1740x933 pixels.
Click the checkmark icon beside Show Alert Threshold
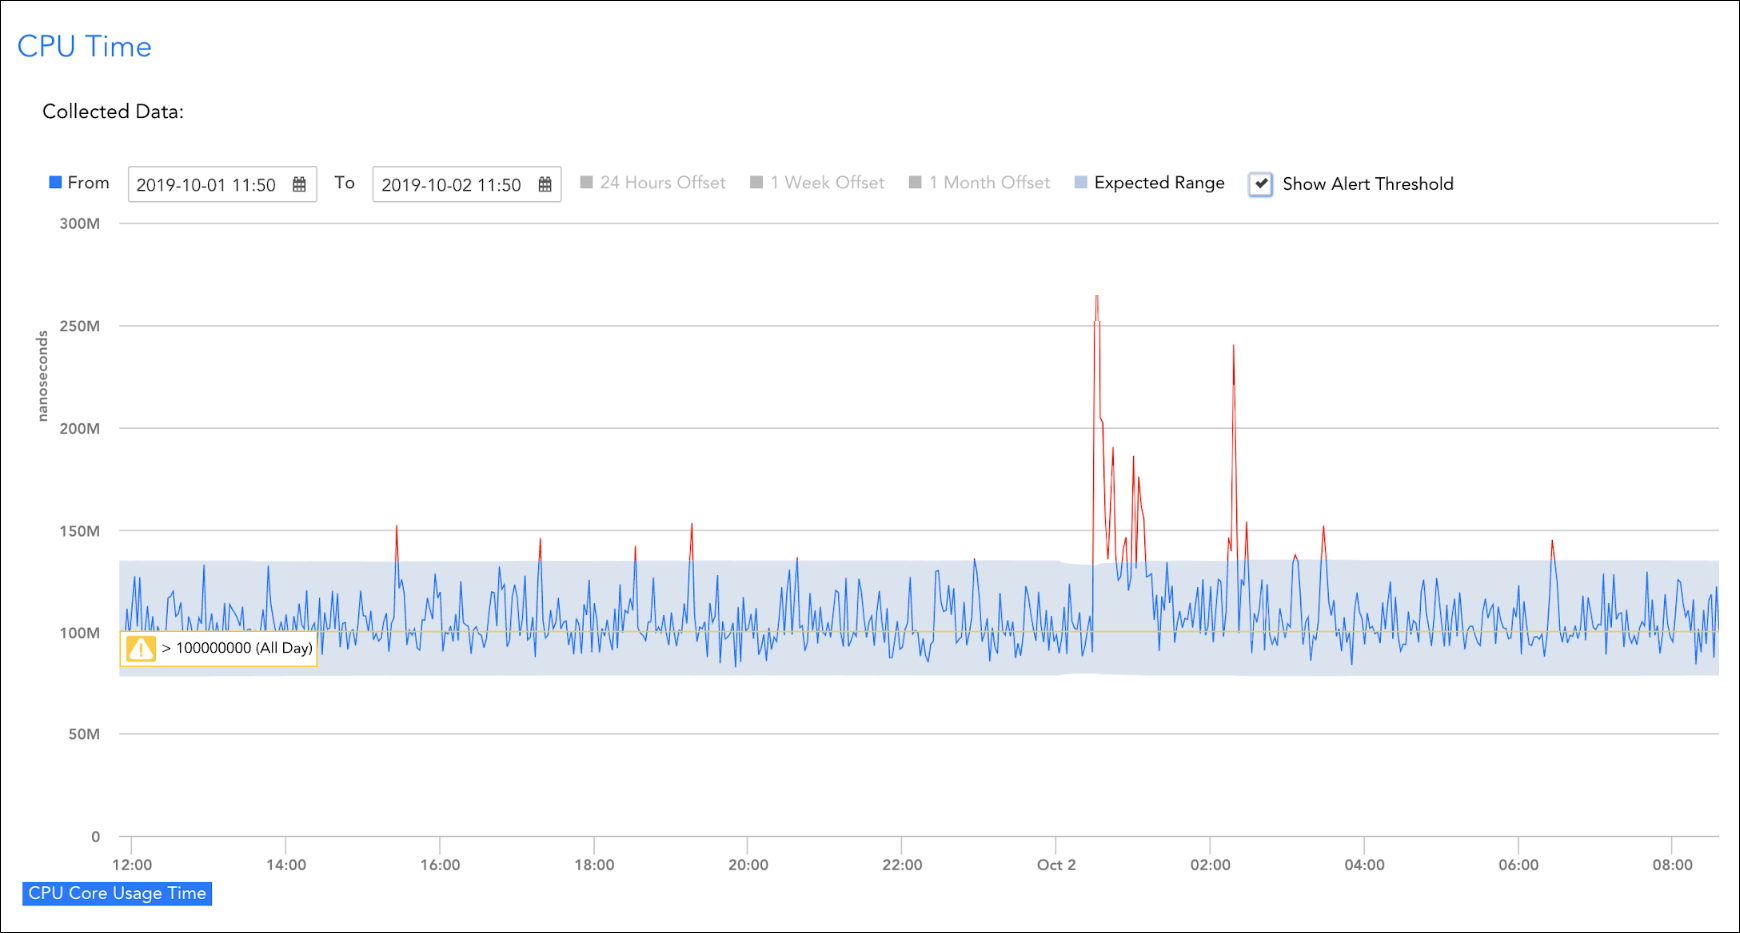tap(1260, 184)
